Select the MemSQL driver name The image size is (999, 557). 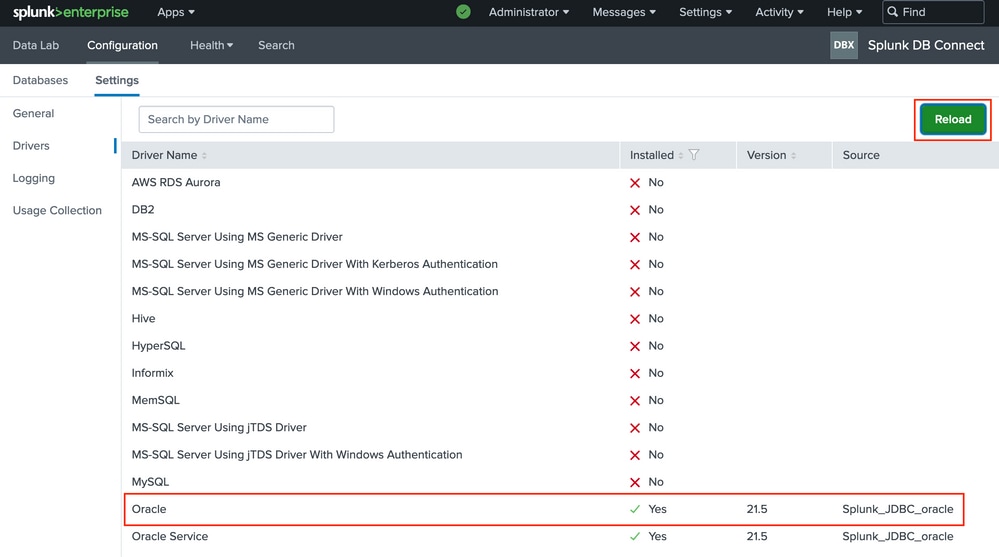point(155,400)
